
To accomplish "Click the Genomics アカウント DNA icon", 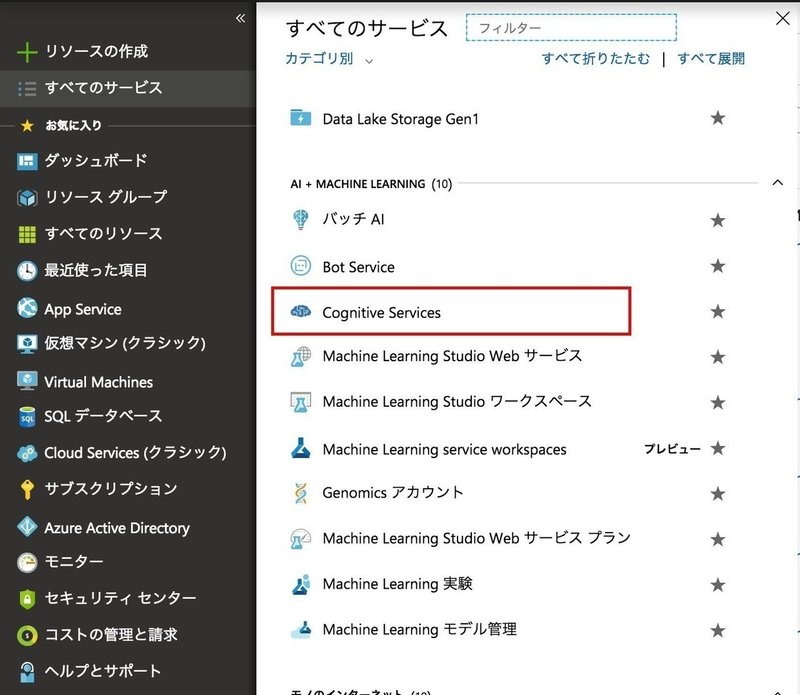I will [301, 493].
